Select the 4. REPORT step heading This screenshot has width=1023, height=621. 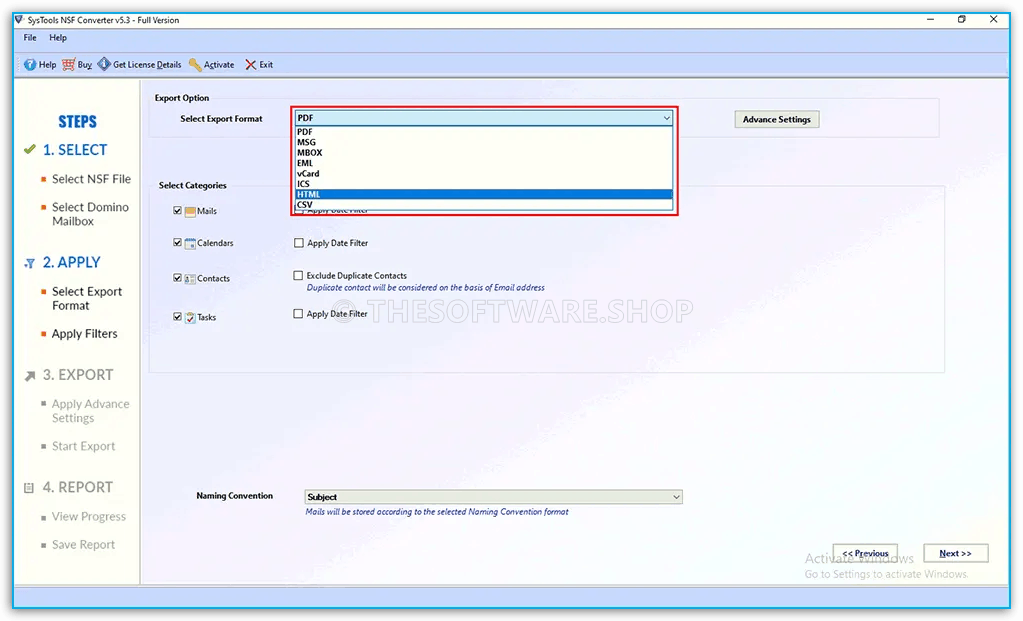78,487
